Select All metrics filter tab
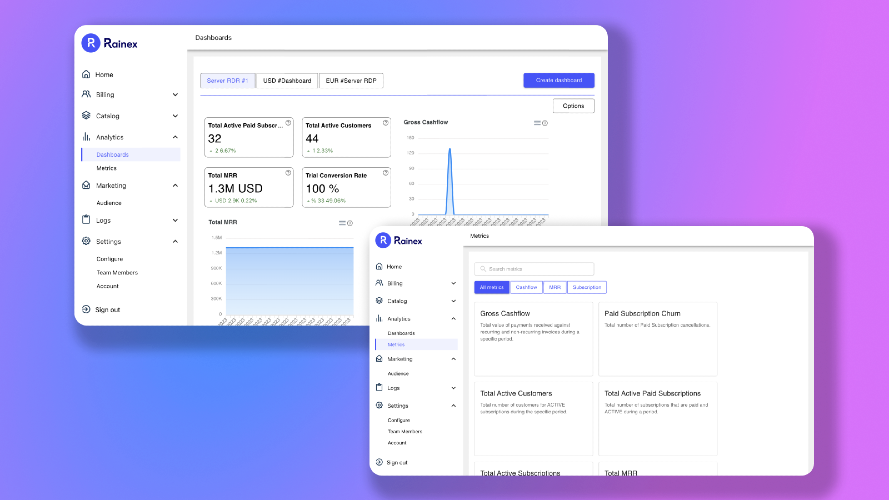This screenshot has width=889, height=500. [x=492, y=287]
